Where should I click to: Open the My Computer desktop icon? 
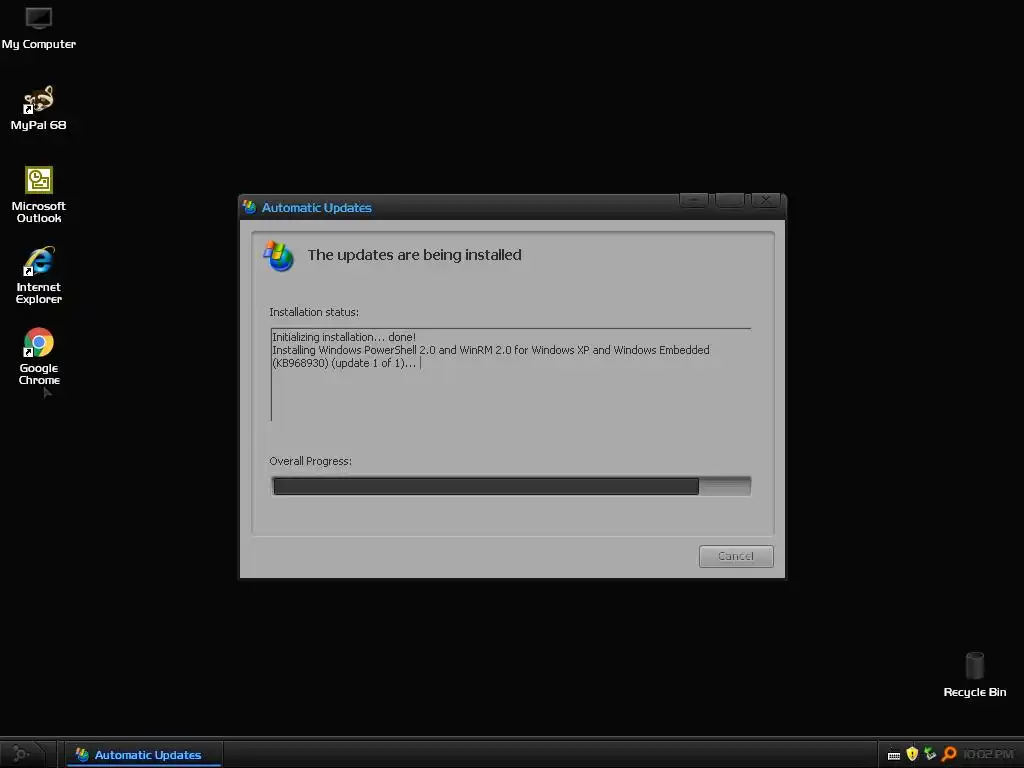tap(39, 27)
